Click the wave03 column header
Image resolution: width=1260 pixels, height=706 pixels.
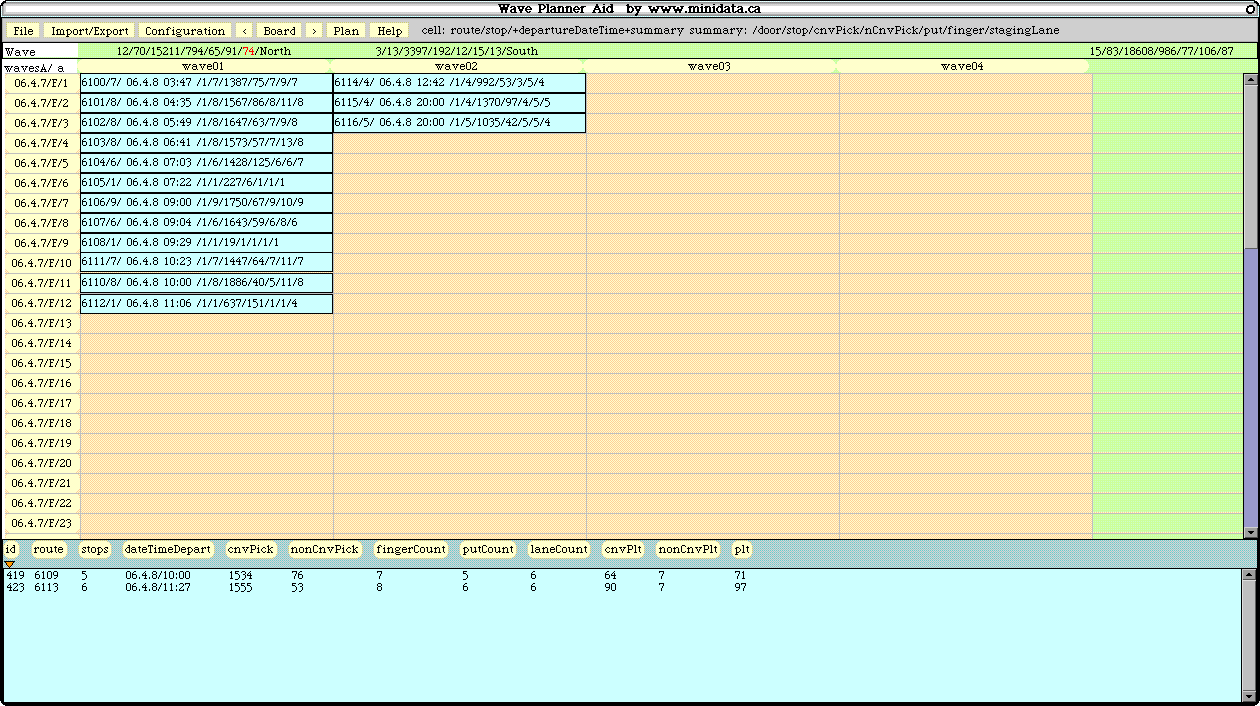tap(709, 66)
